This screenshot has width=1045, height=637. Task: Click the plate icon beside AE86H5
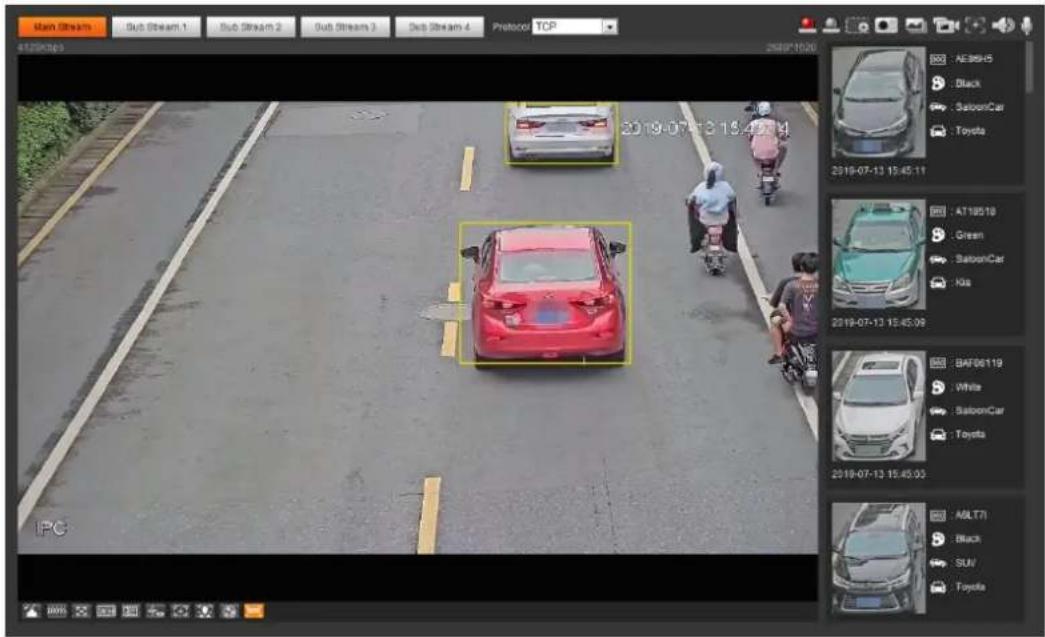pos(938,59)
